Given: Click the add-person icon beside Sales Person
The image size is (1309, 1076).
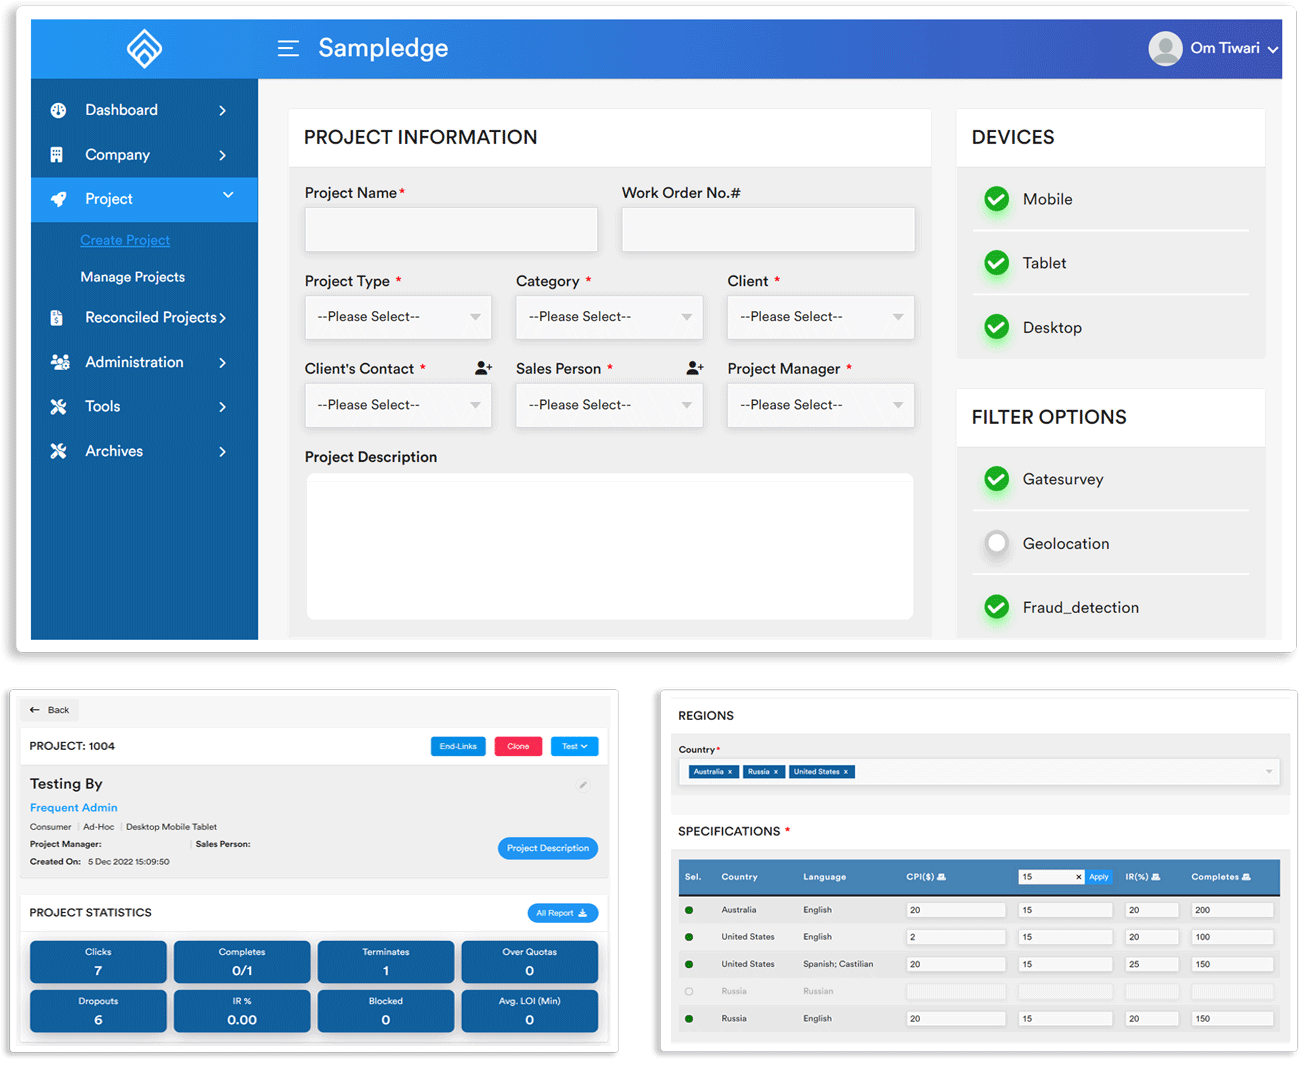Looking at the screenshot, I should coord(695,368).
